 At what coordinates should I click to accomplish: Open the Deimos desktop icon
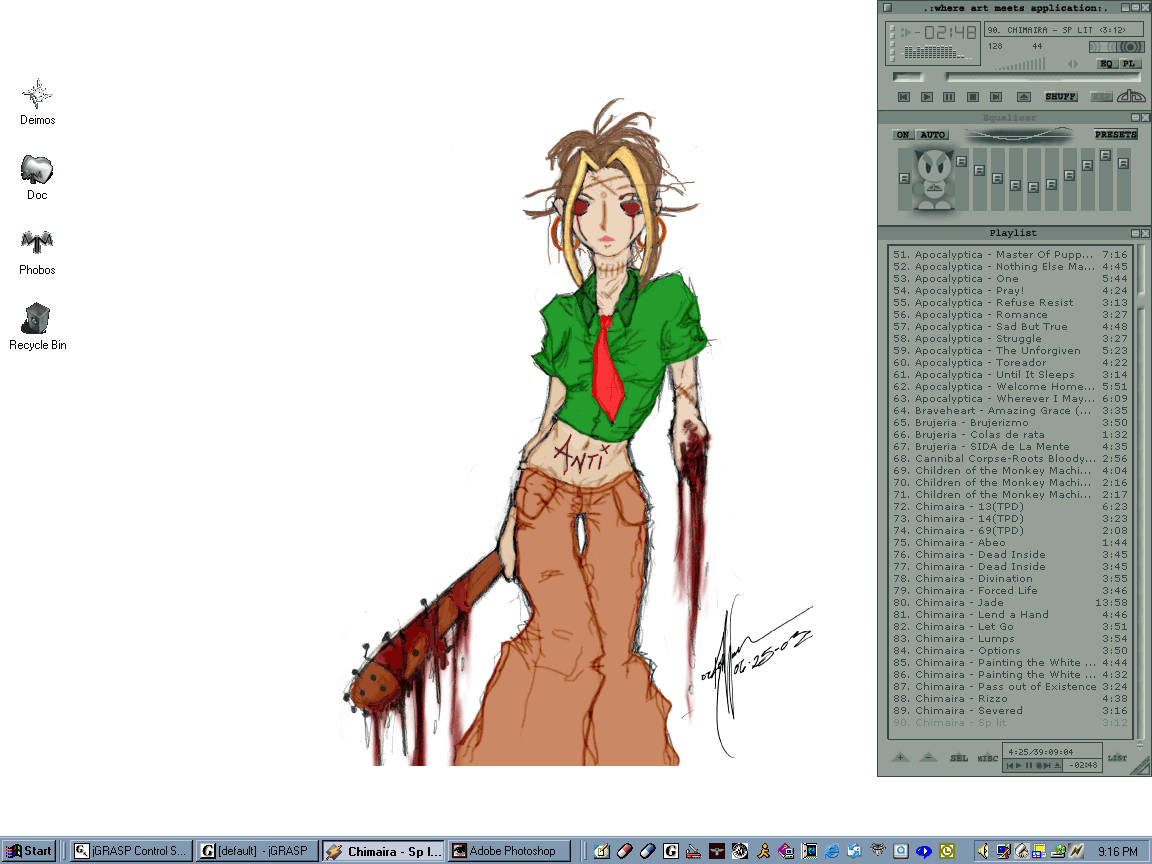coord(37,101)
